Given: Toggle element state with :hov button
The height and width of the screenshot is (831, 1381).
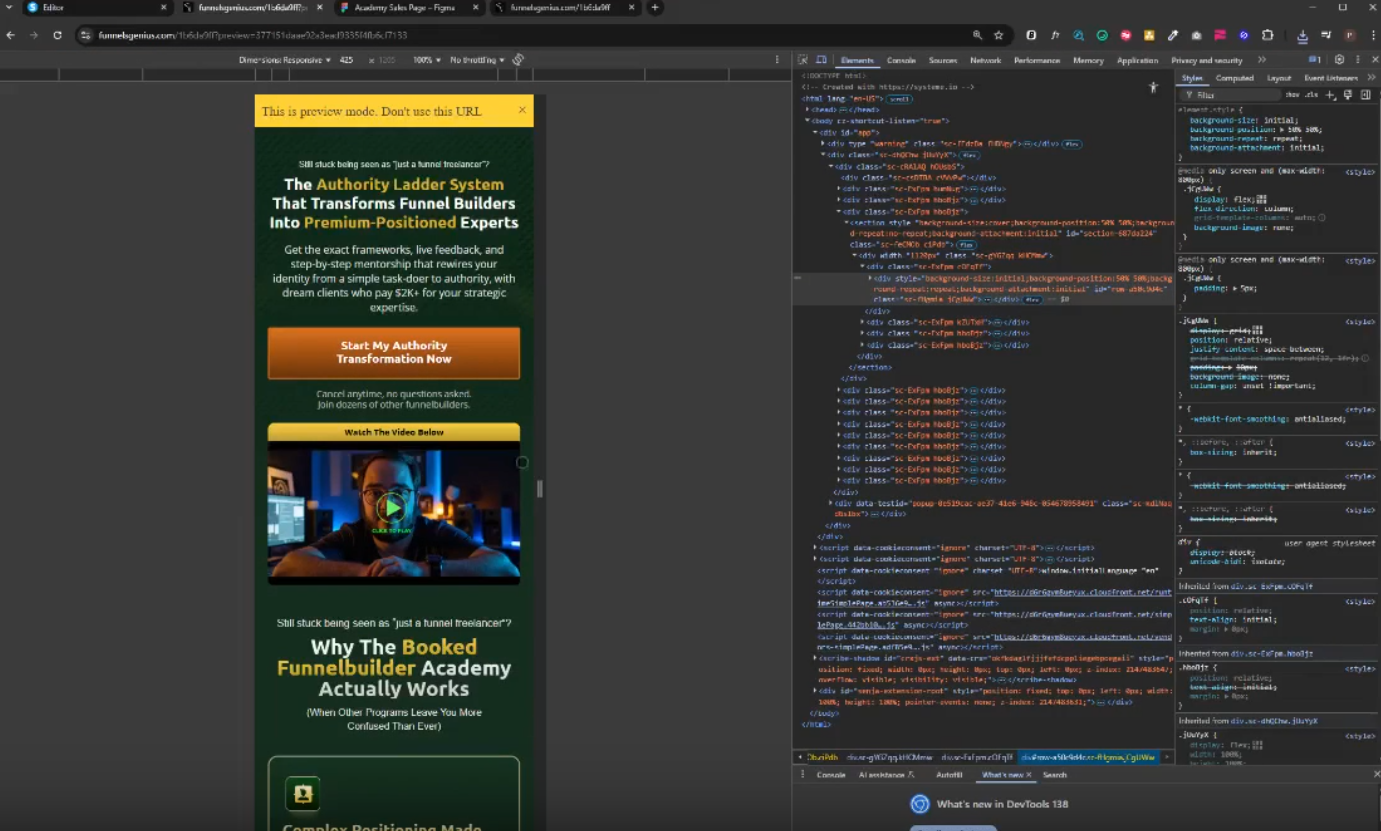Looking at the screenshot, I should pos(1293,95).
